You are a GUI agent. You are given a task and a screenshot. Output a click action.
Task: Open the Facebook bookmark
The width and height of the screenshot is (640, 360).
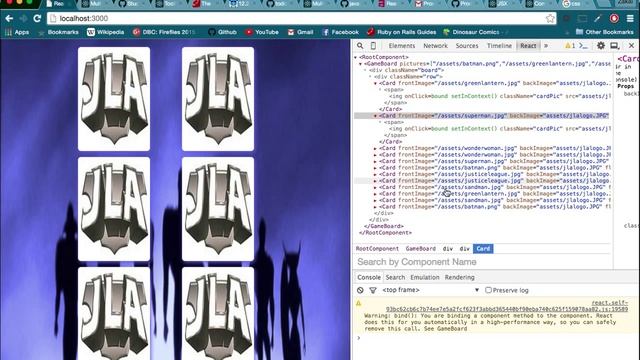[340, 32]
